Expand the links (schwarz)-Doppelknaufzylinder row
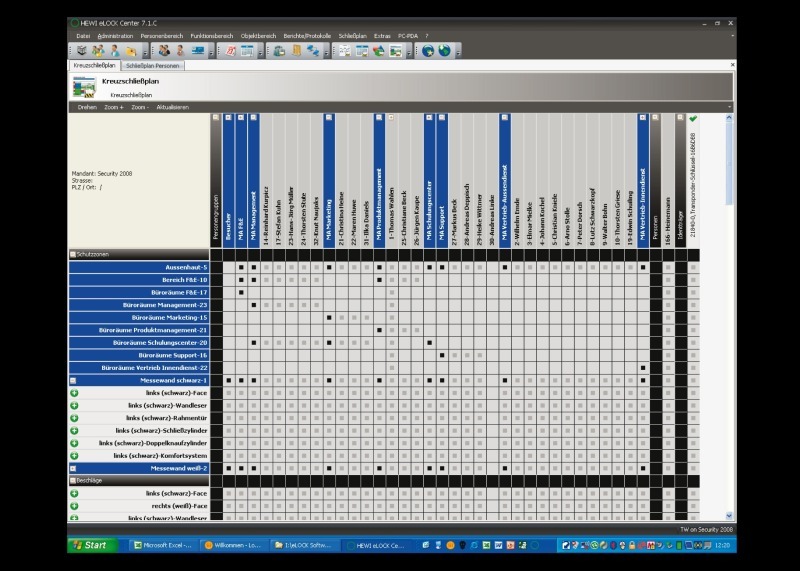Screen dimensions: 800x571 click(74, 443)
